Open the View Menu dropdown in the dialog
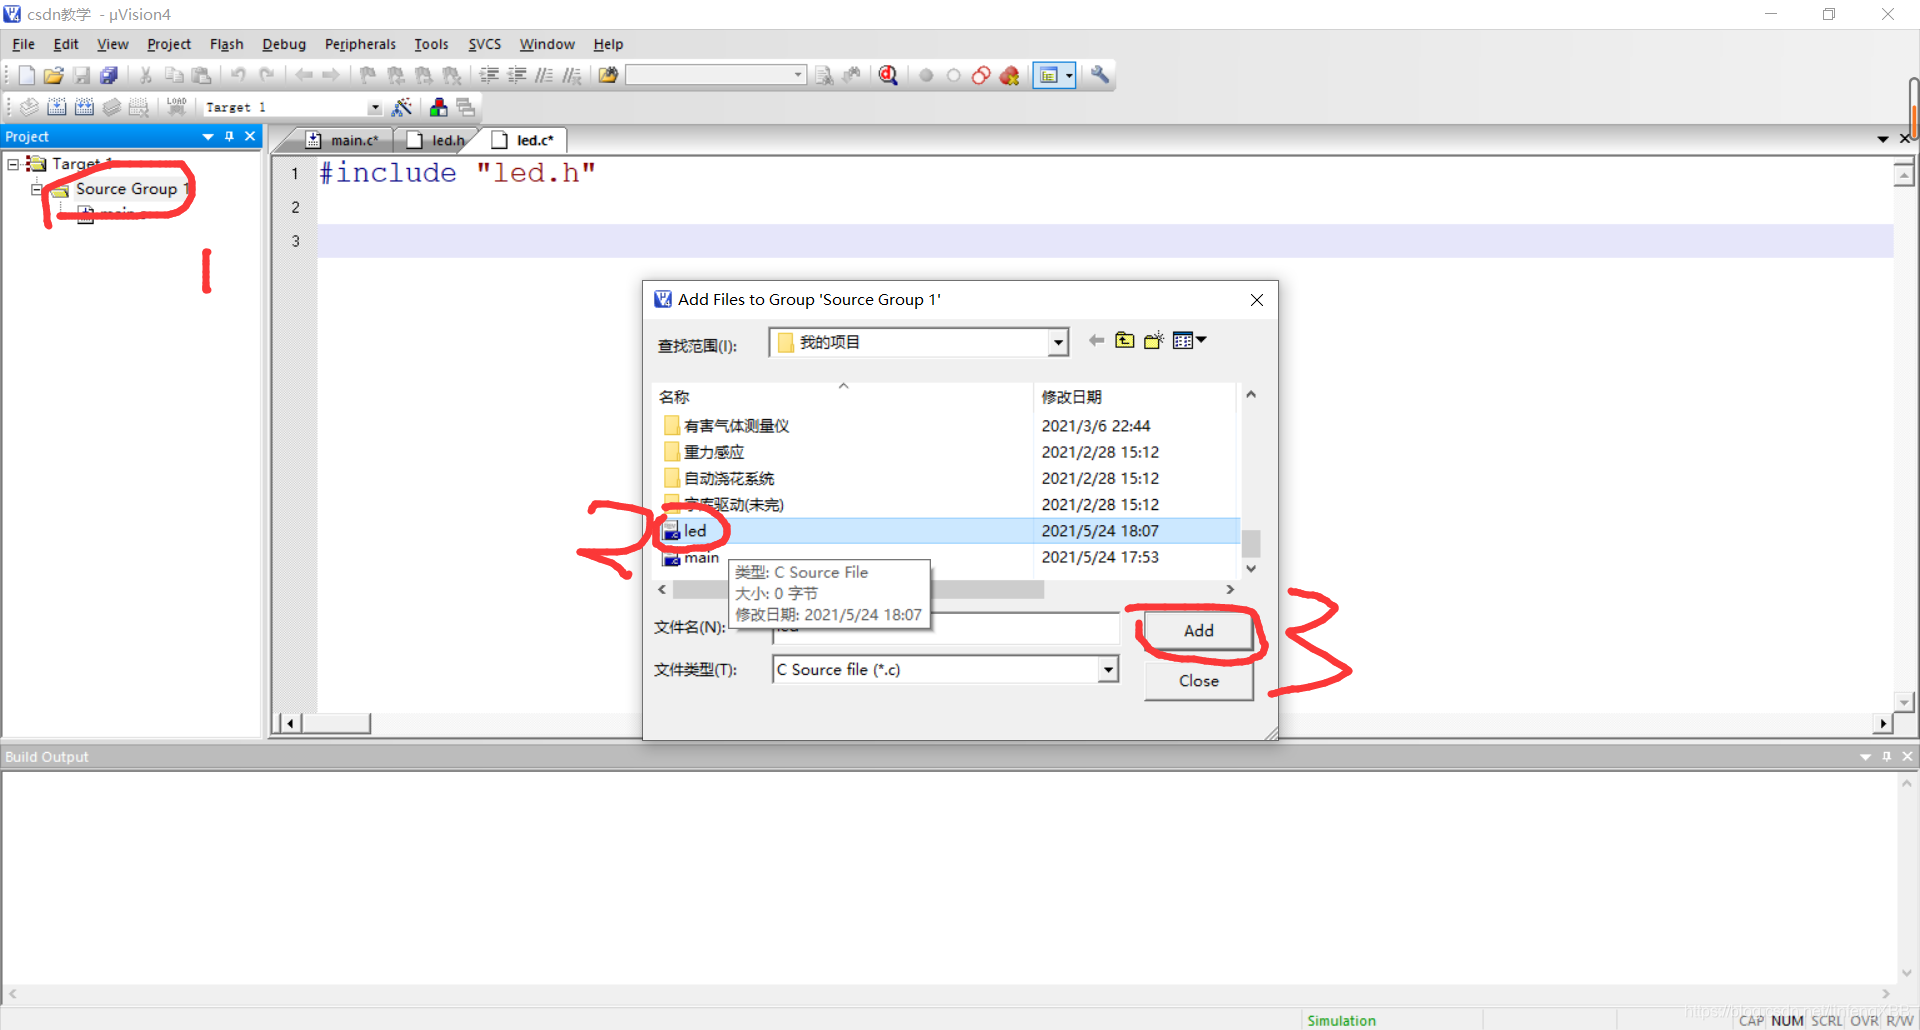1920x1030 pixels. pos(1190,341)
